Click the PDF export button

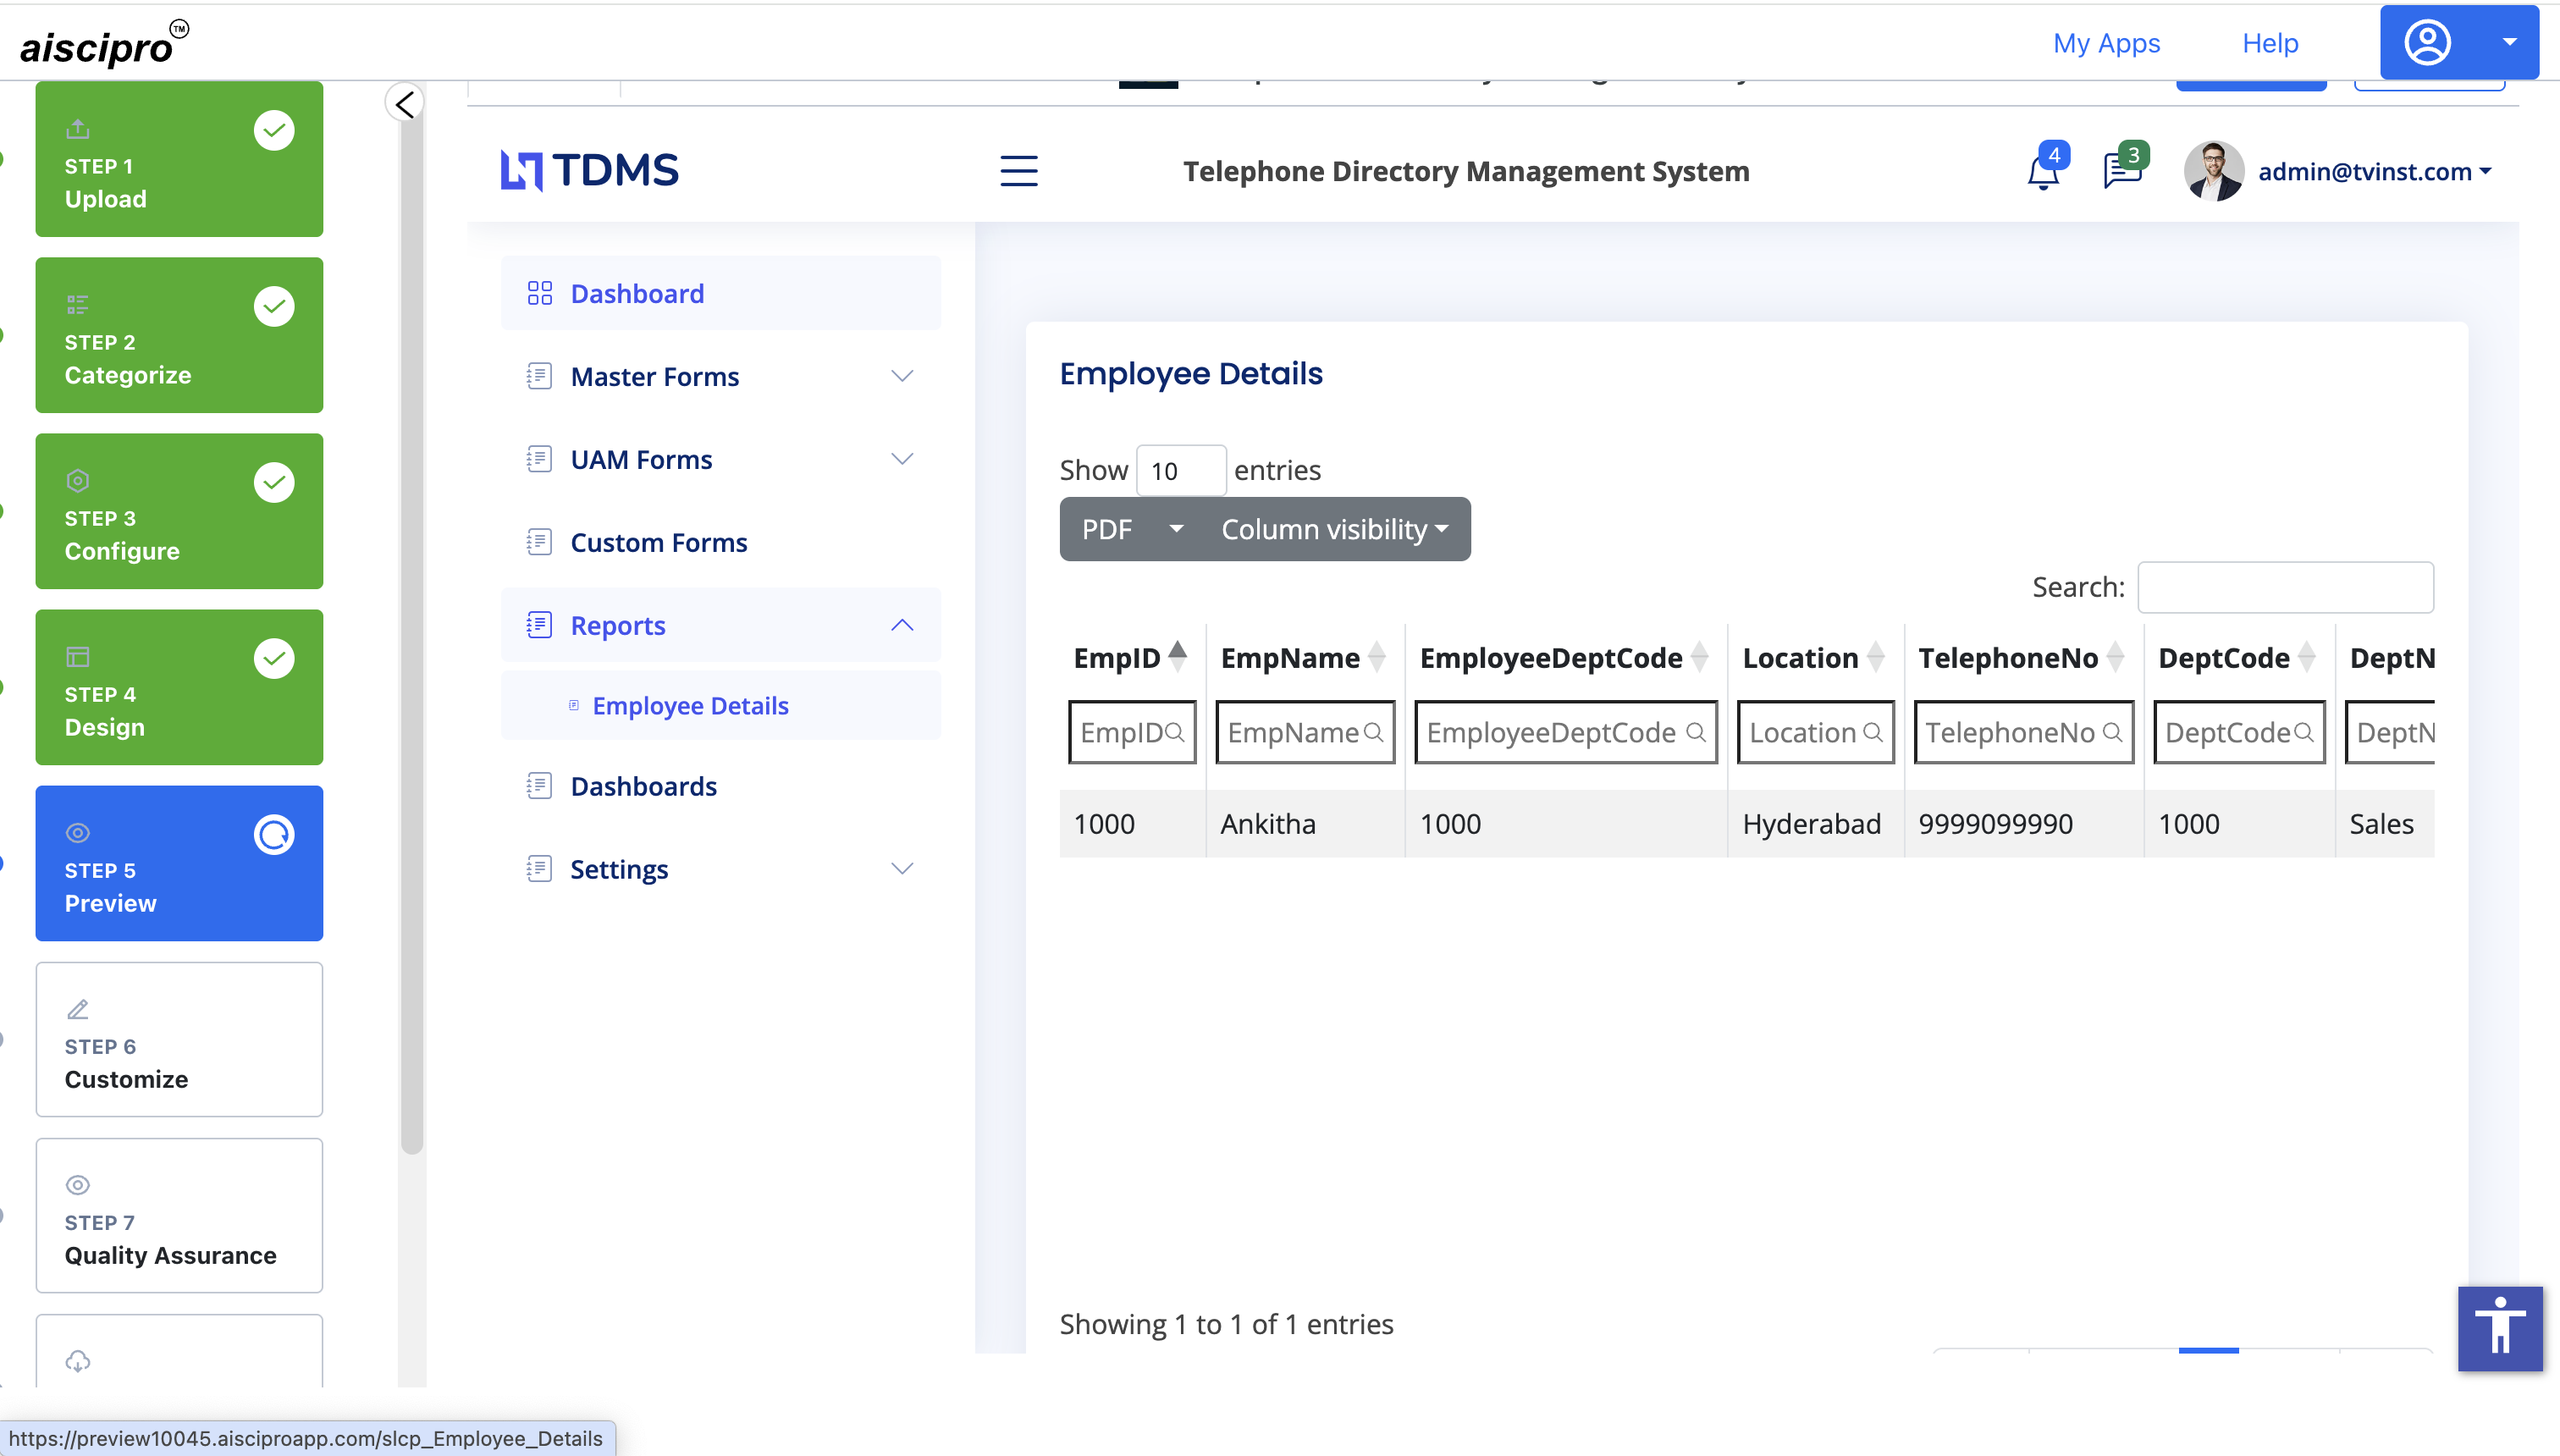click(1108, 529)
